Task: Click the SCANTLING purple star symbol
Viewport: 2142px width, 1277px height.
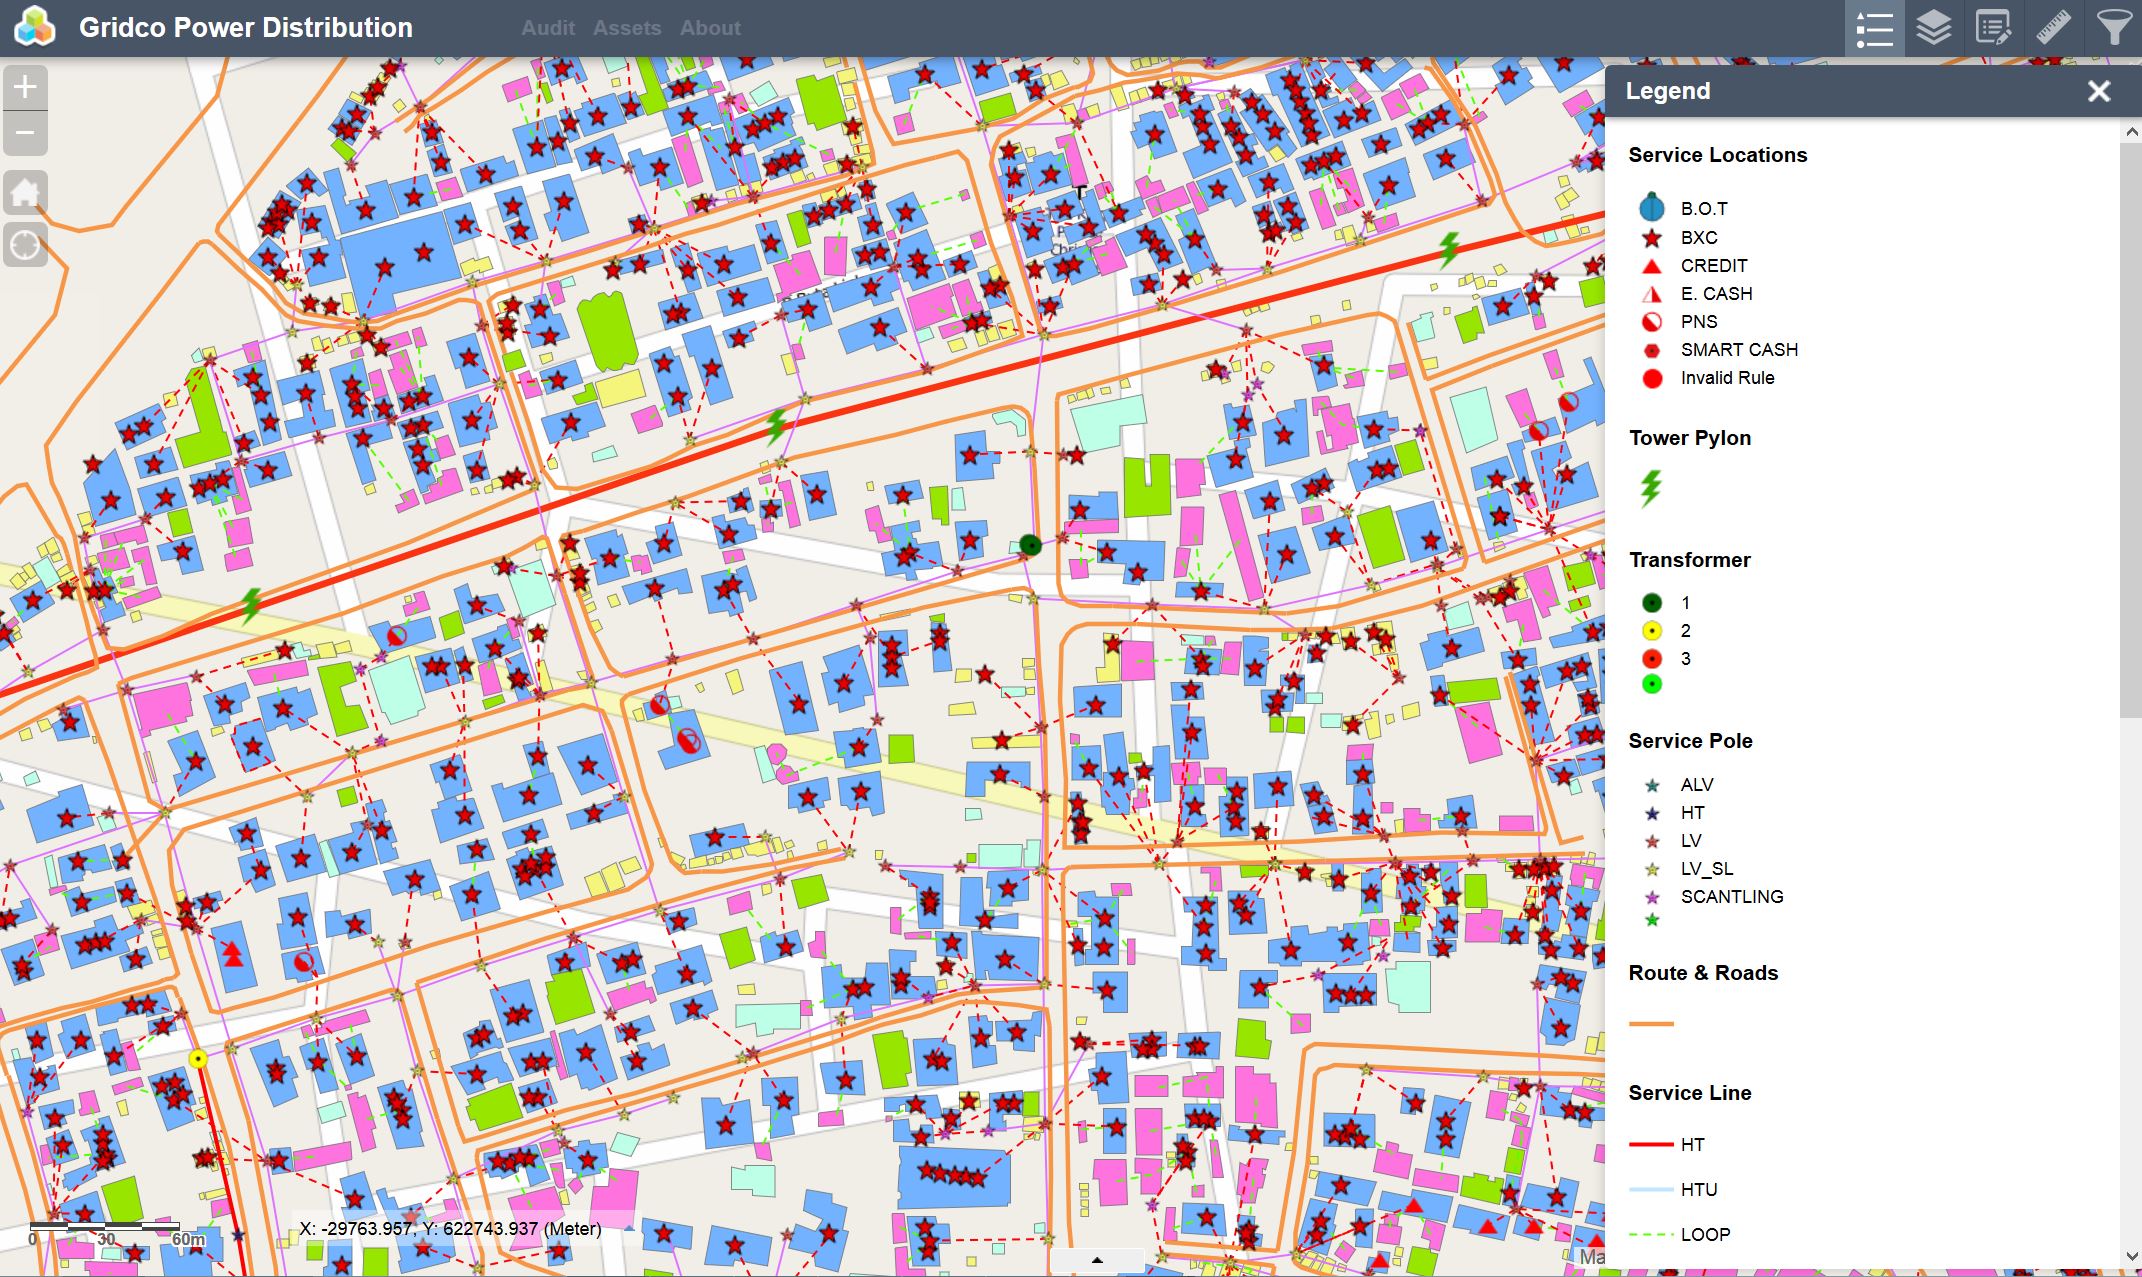Action: 1652,897
